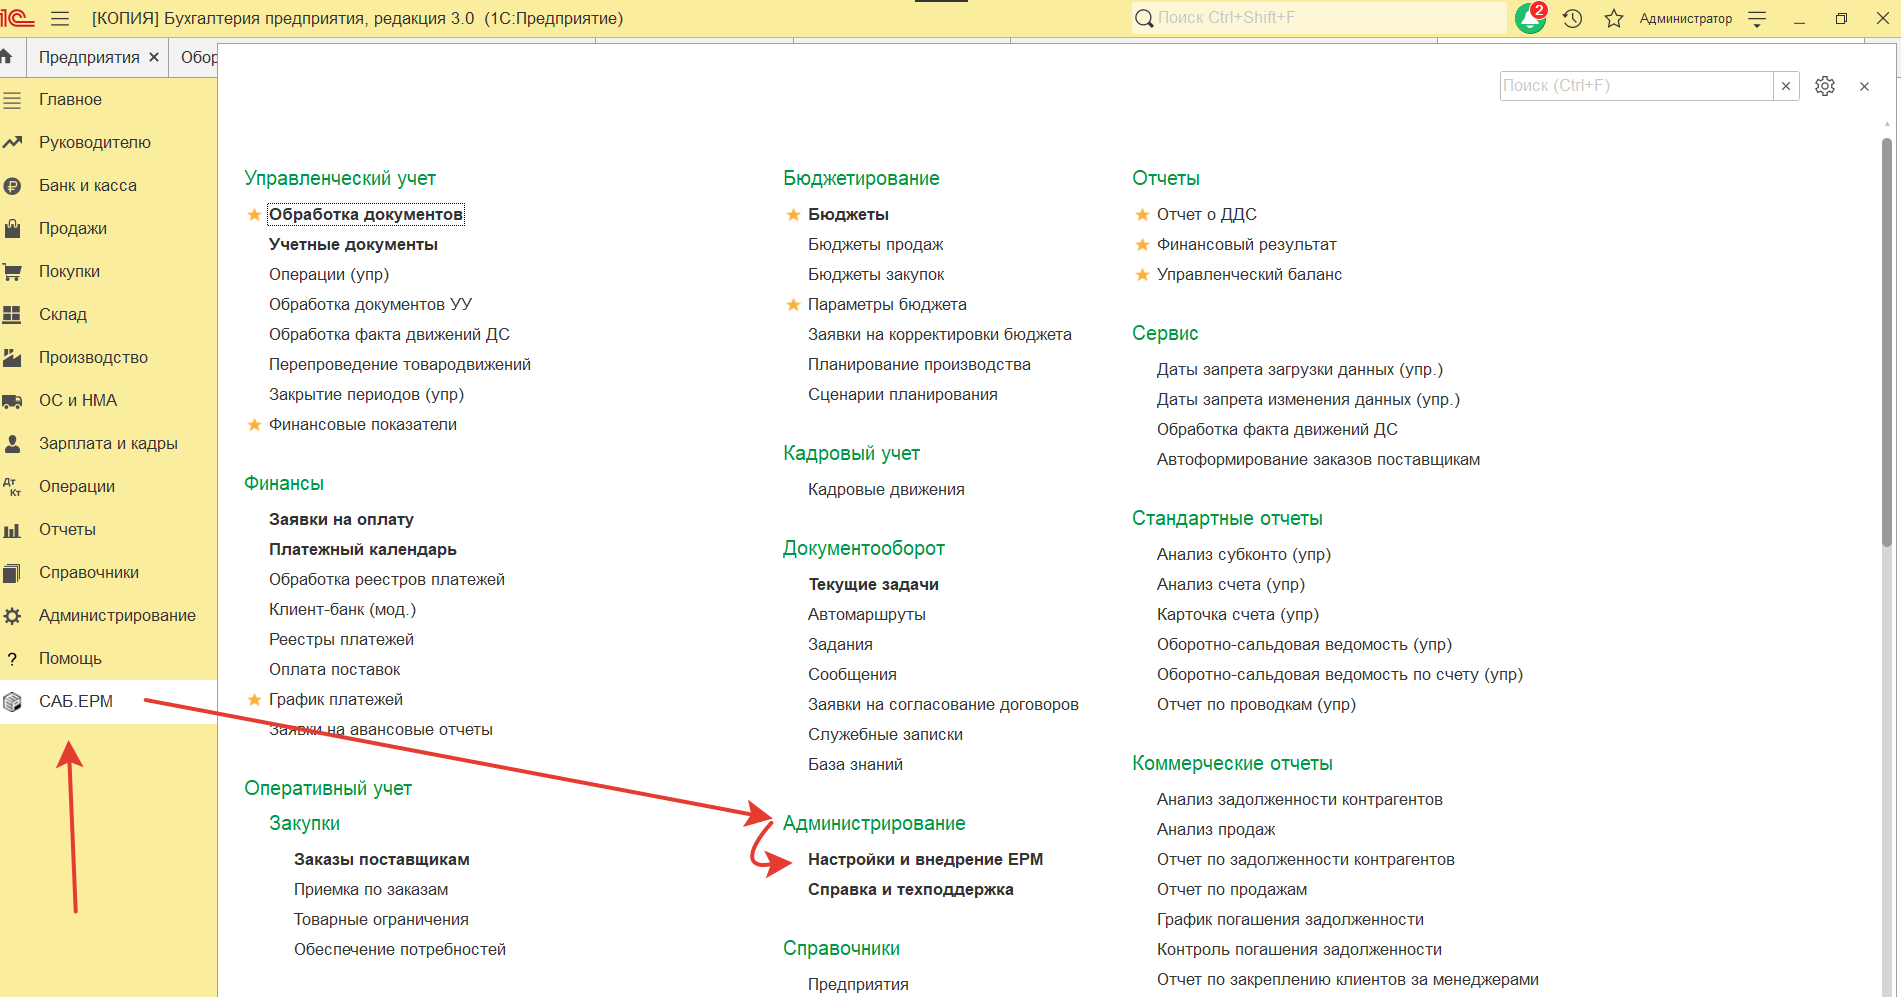Open Сценарии планирования
Image resolution: width=1901 pixels, height=997 pixels.
902,395
